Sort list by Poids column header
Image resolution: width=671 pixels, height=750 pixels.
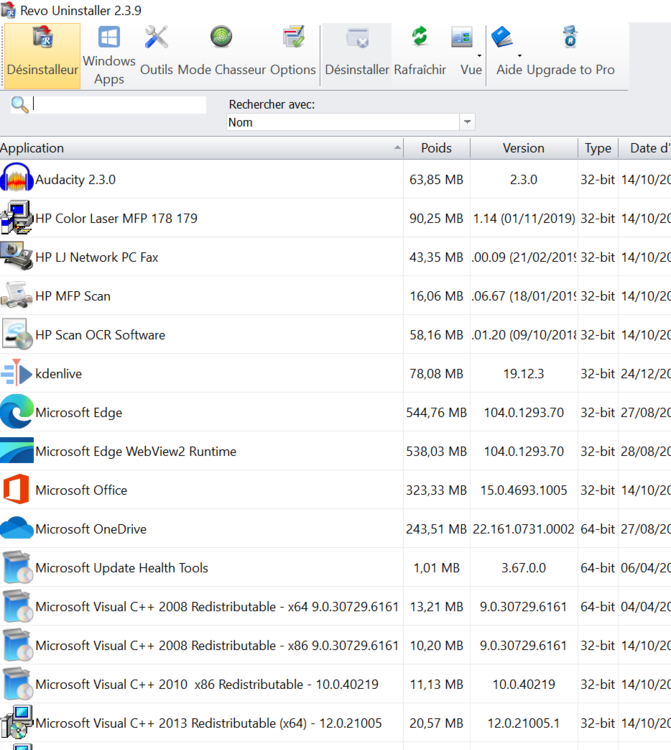pyautogui.click(x=436, y=148)
